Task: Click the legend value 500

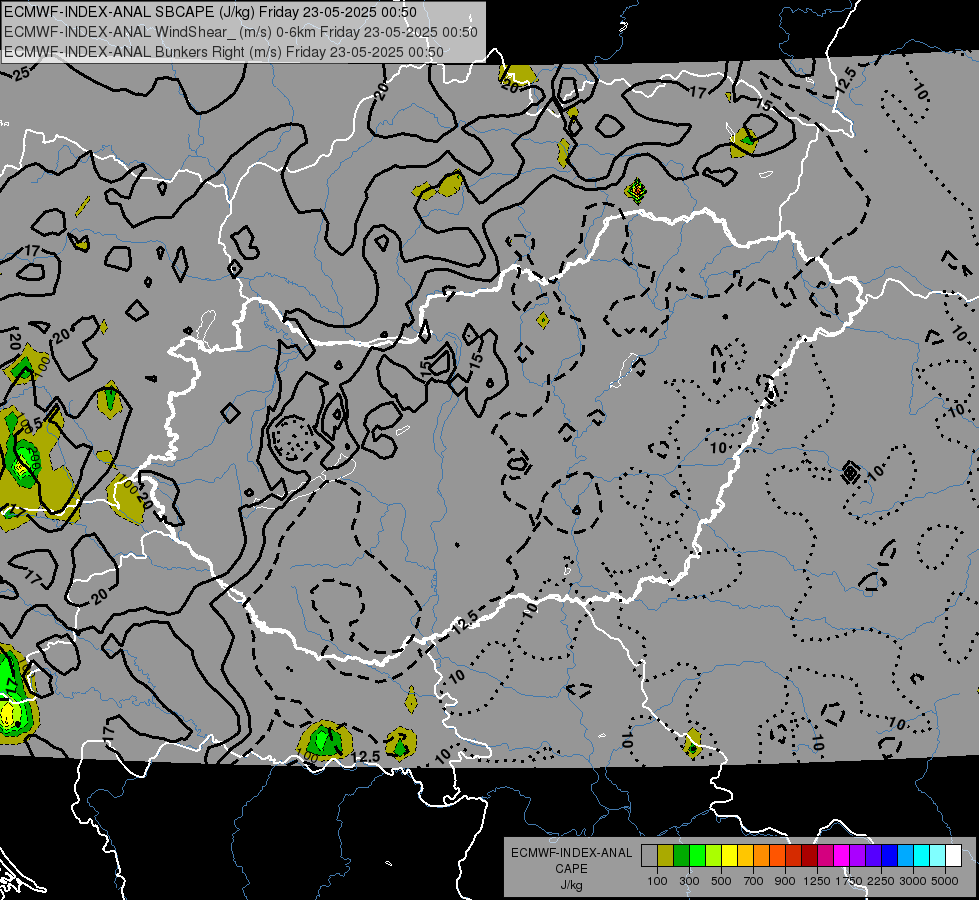Action: click(x=721, y=881)
